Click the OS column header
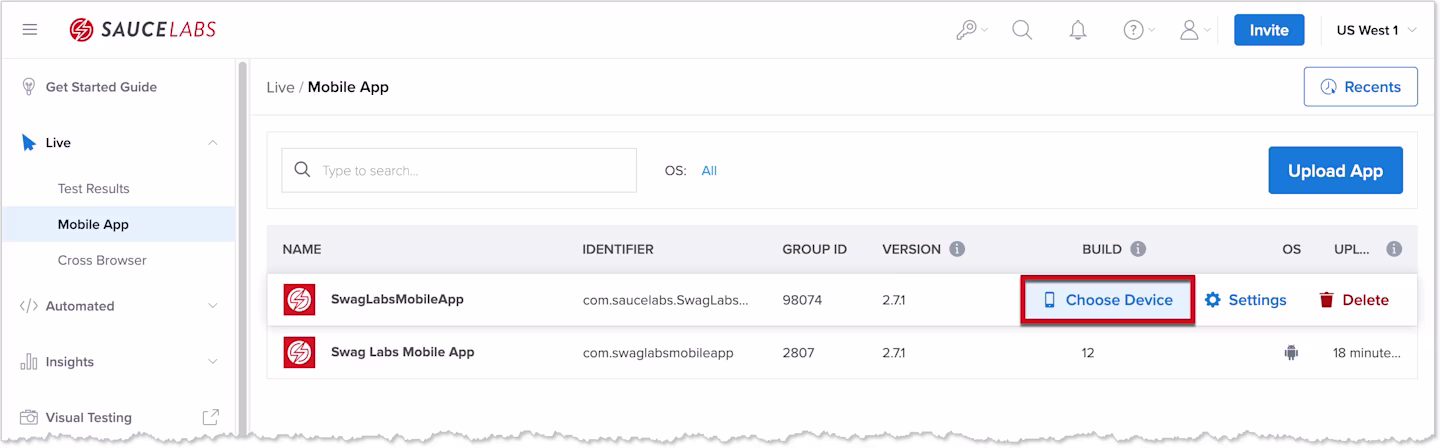 pos(1292,249)
